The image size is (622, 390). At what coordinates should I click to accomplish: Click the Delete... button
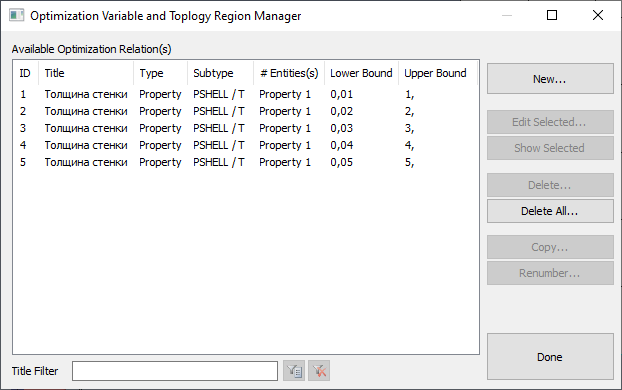(550, 185)
